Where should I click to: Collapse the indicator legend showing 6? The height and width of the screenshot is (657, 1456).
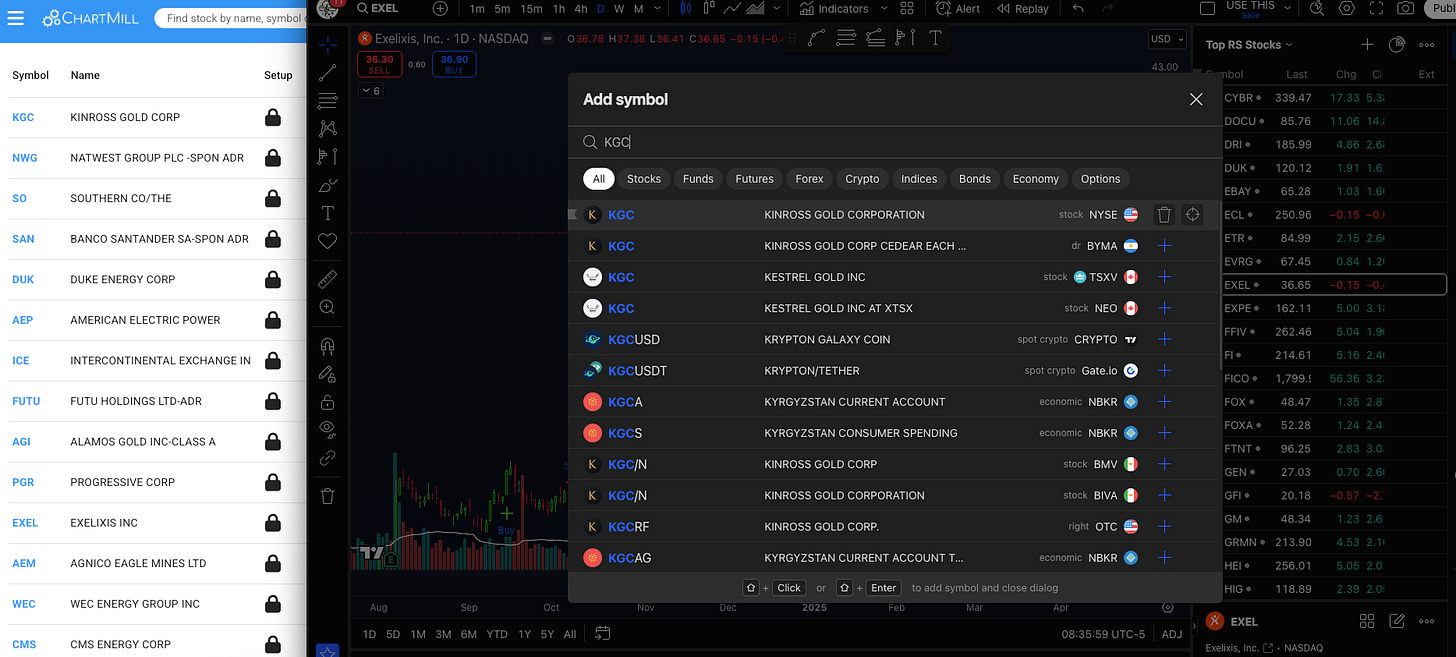(369, 90)
